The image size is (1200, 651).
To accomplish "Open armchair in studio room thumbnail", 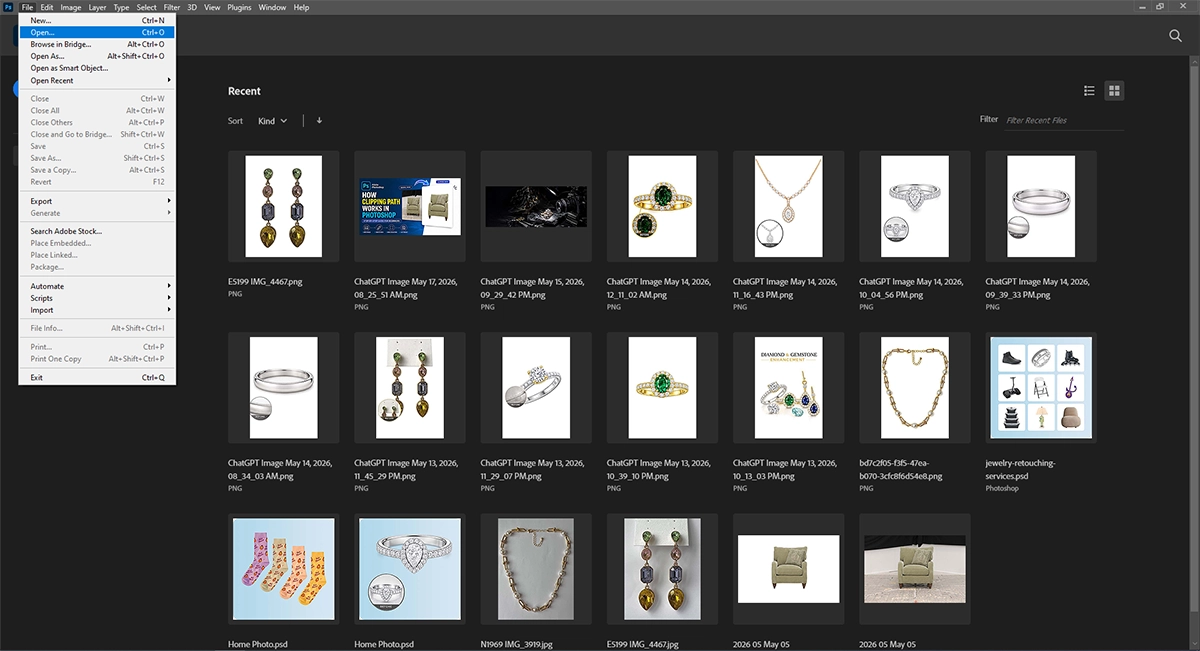I will click(x=915, y=570).
